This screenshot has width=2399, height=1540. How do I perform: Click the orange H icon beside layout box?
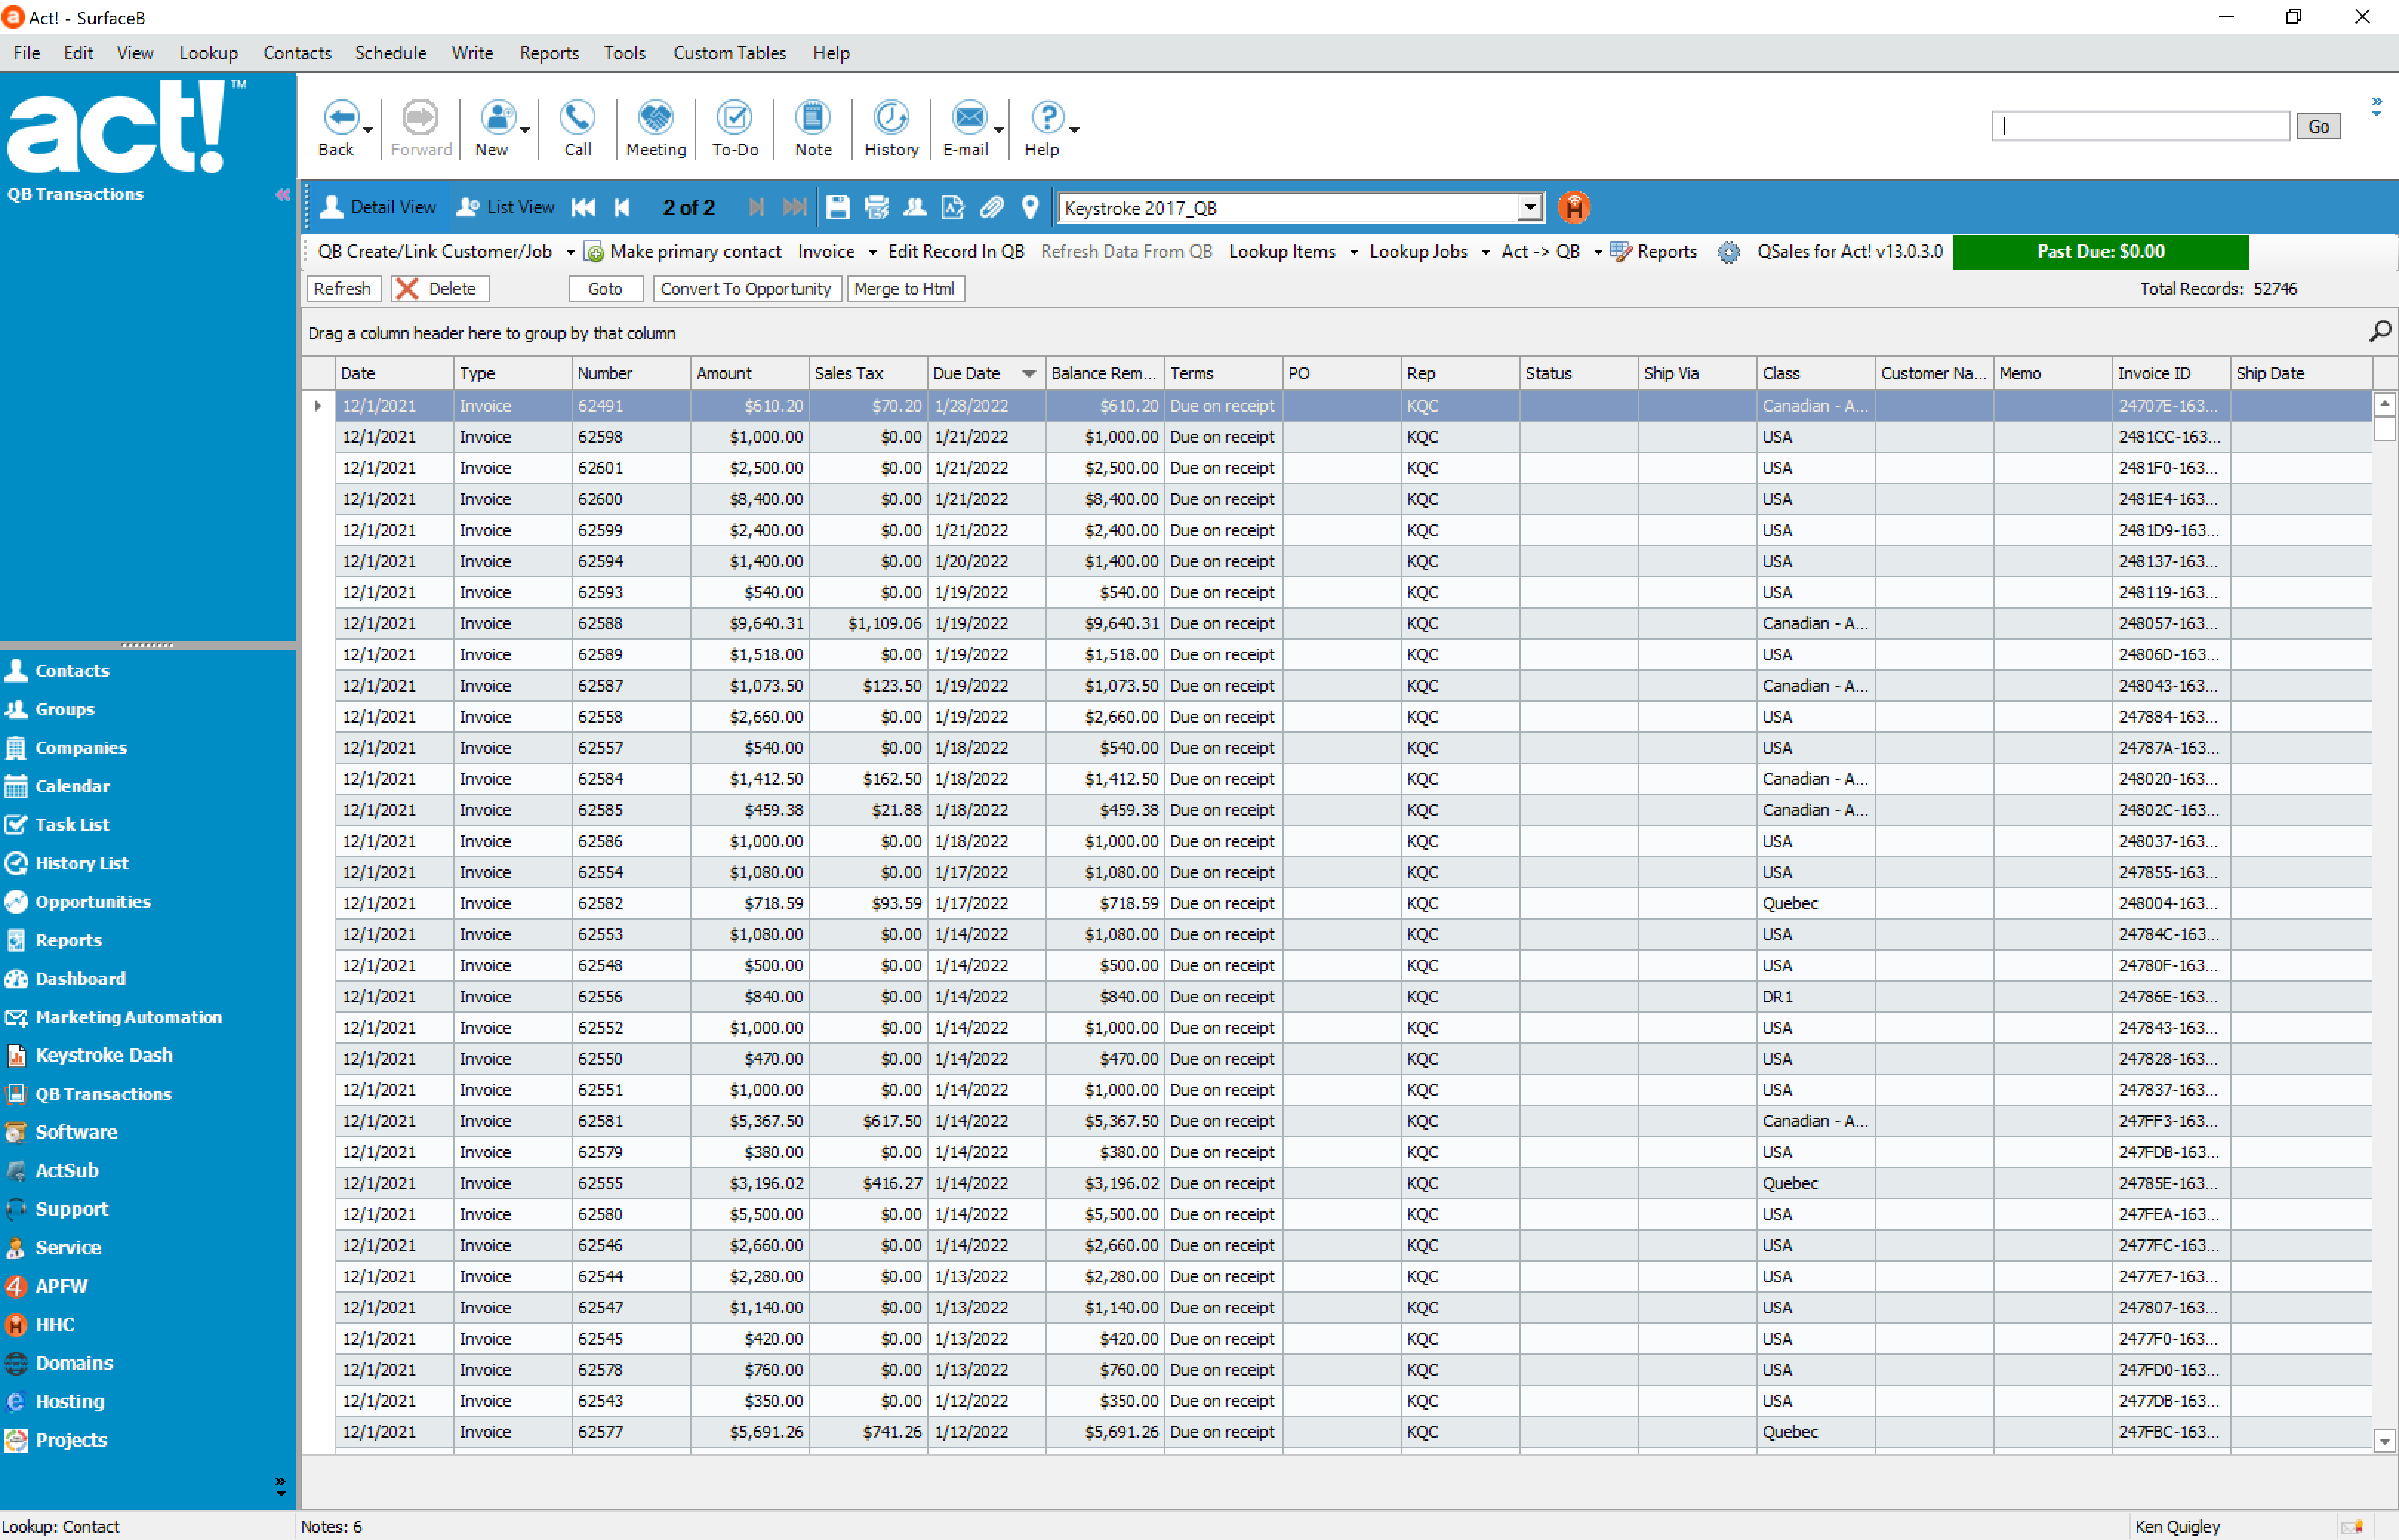pos(1574,207)
